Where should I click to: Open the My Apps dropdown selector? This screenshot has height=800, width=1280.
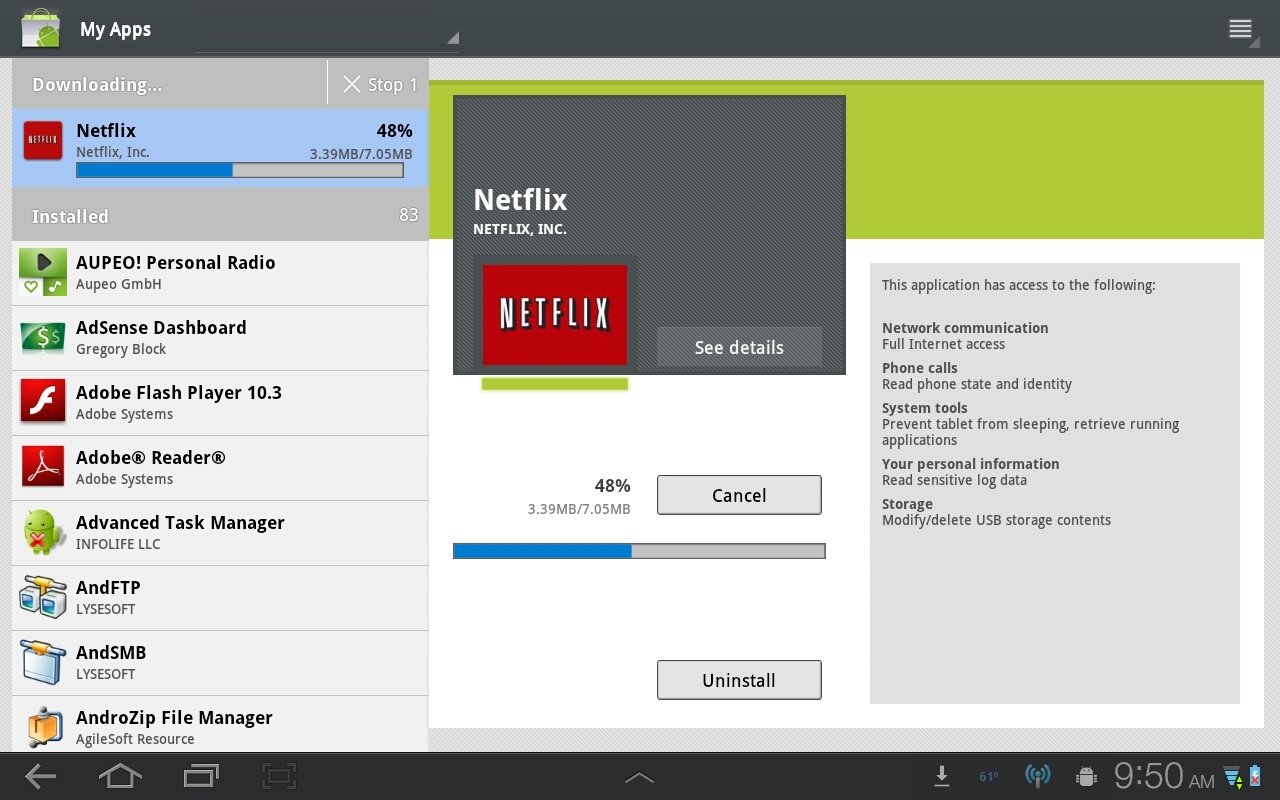point(327,30)
